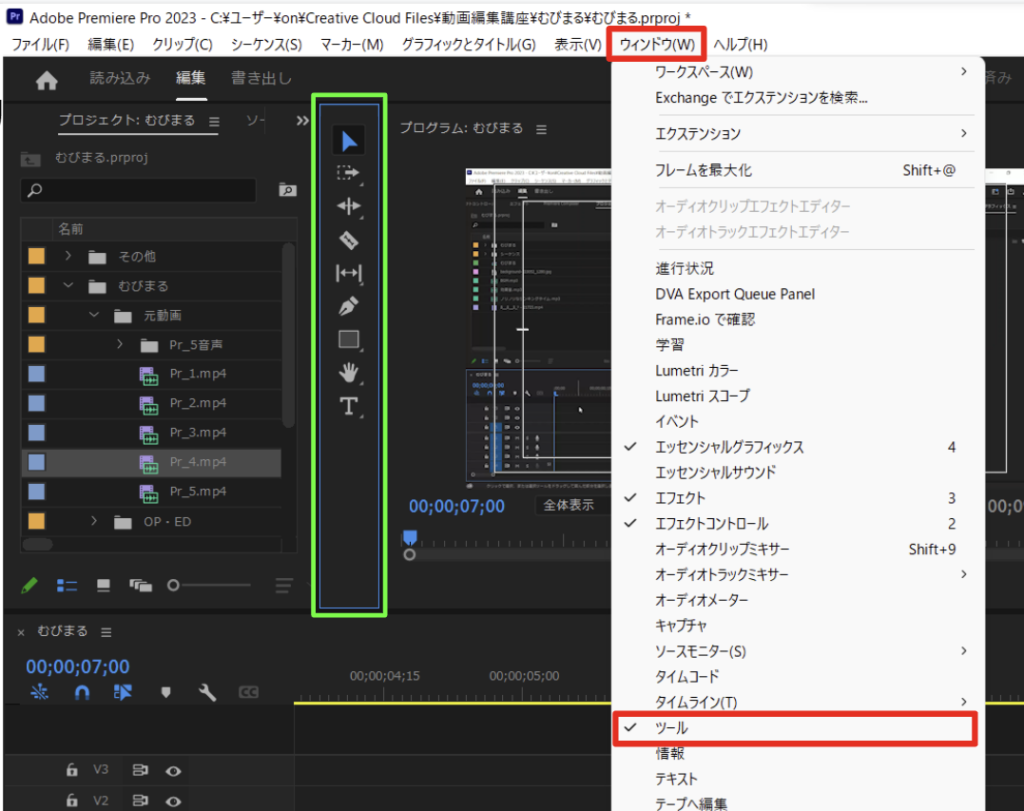Toggle the lock on the V2 track
The height and width of the screenshot is (811, 1024).
(x=70, y=800)
